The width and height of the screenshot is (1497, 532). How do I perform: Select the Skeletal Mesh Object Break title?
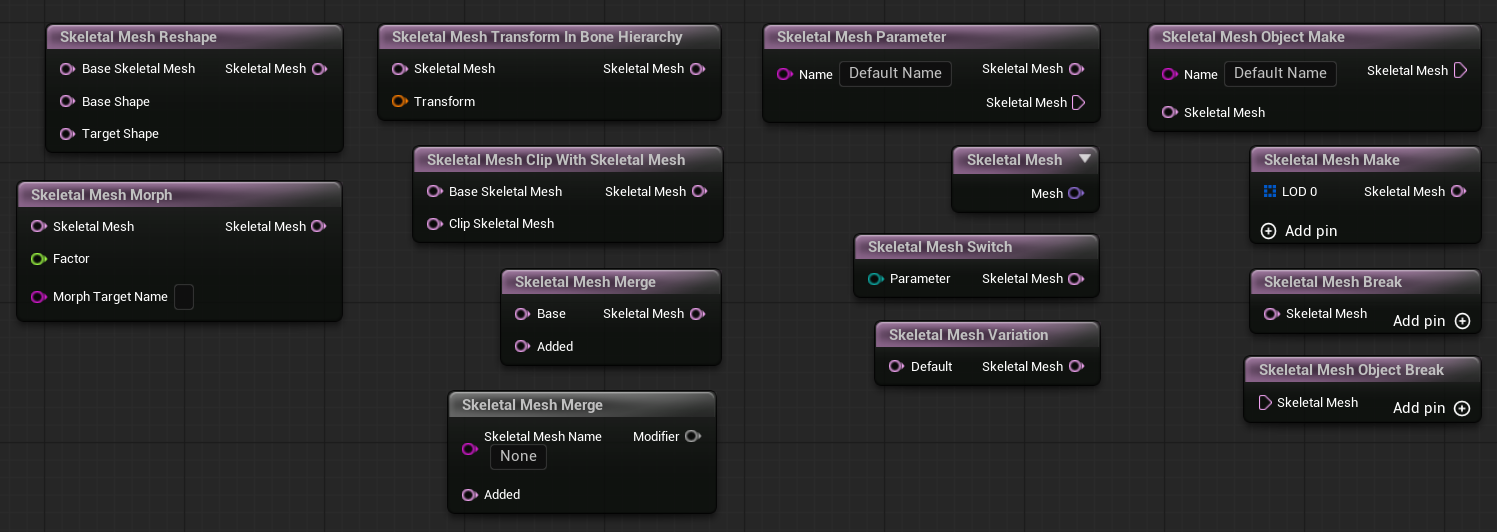(1351, 370)
